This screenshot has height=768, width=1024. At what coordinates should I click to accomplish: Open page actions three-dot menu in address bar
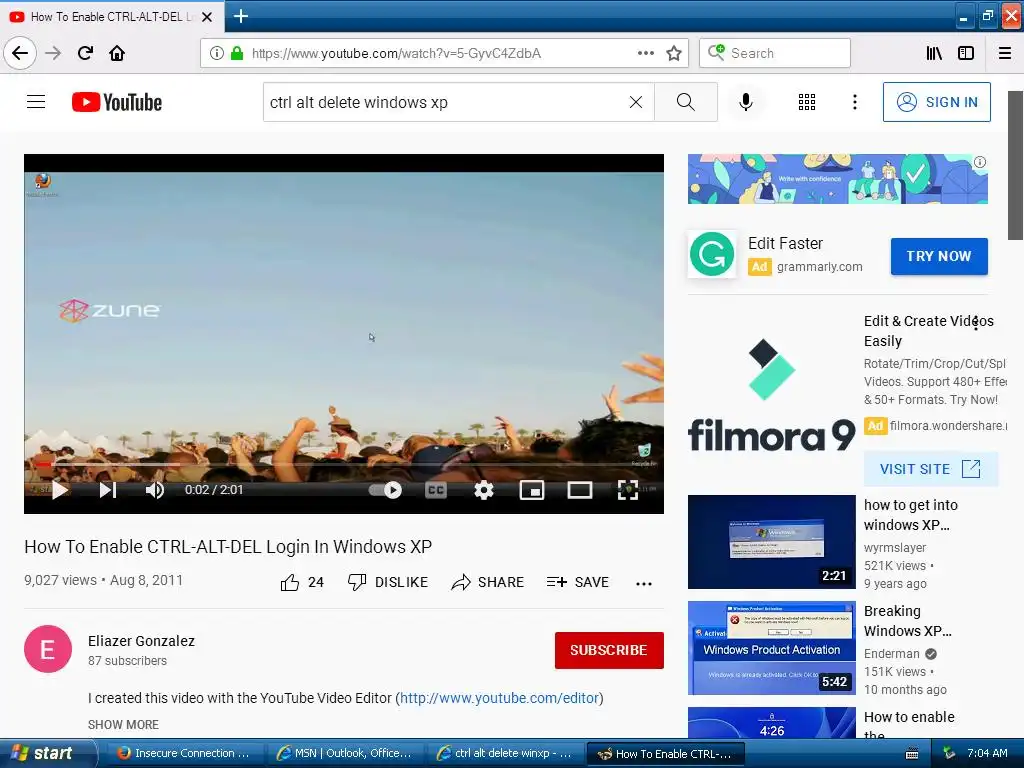pos(645,53)
